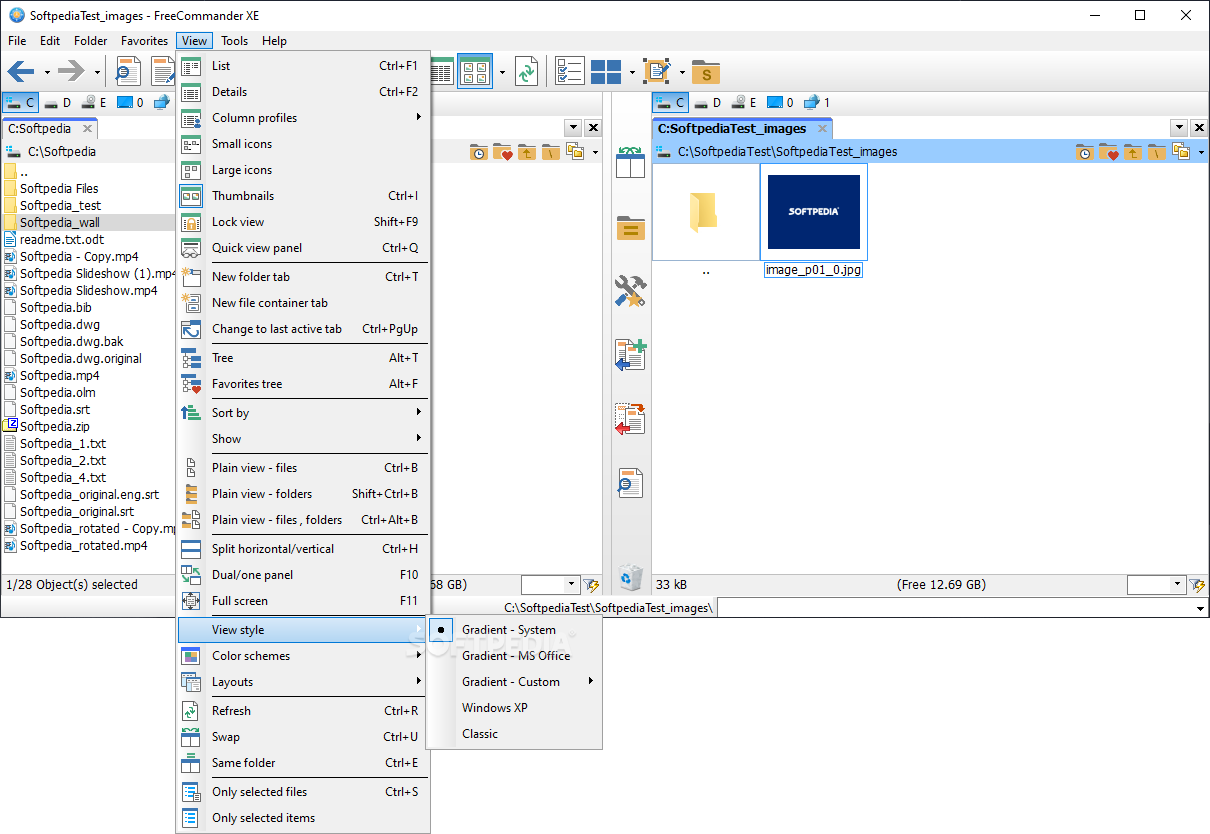The image size is (1210, 834).
Task: Select image_p01_0.jpg thumbnail
Action: click(x=813, y=212)
